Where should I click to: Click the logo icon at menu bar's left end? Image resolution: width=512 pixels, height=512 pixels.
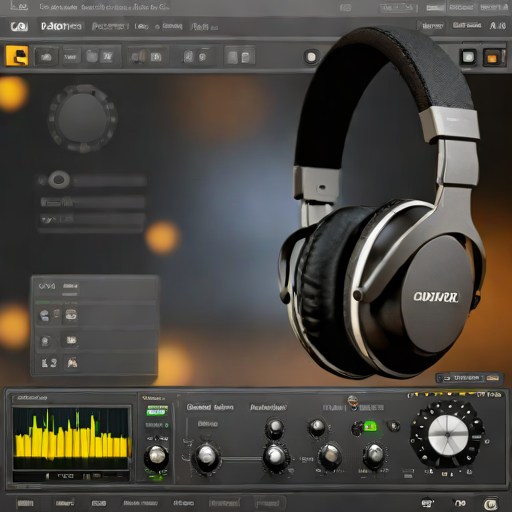[19, 26]
